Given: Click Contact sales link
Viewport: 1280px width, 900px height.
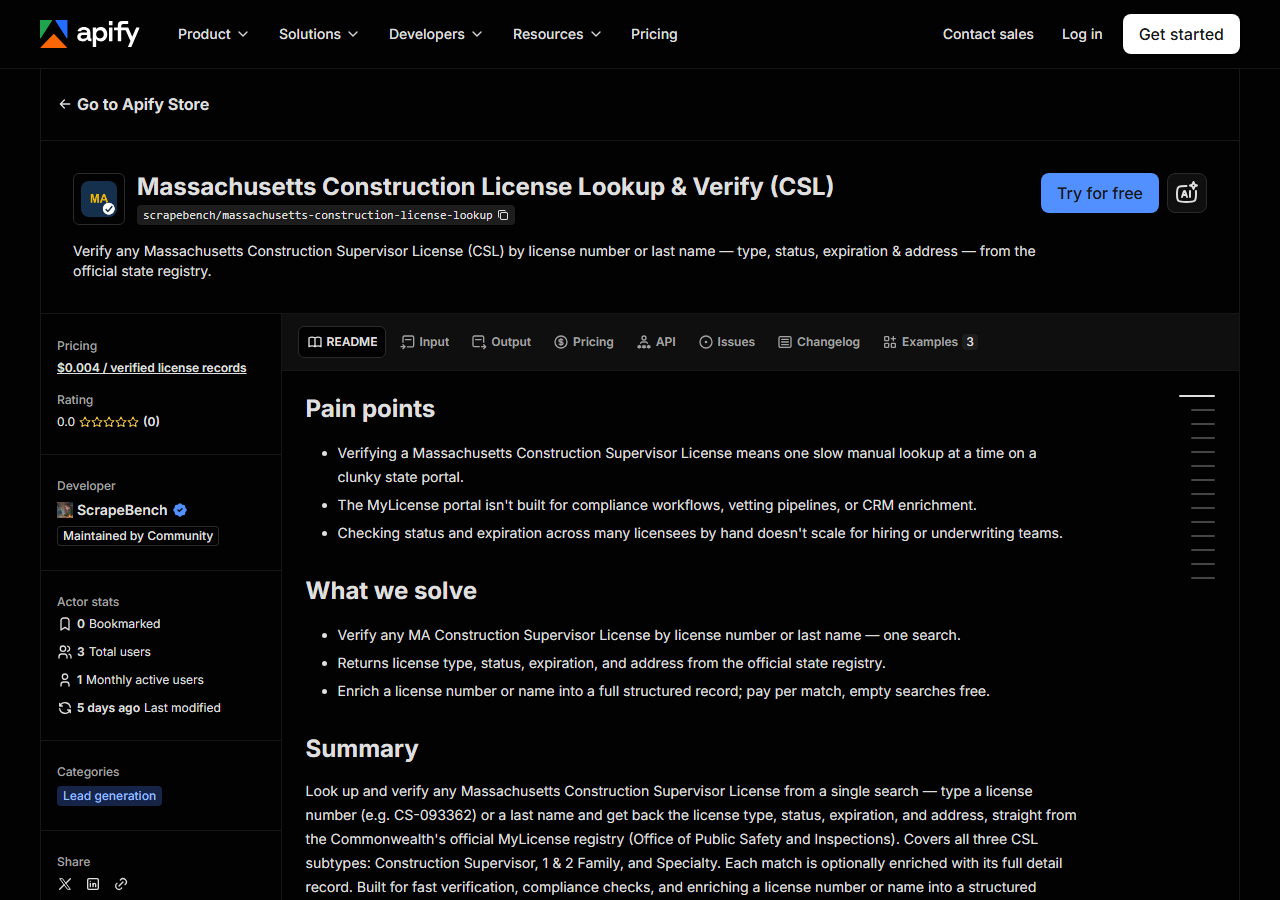Looking at the screenshot, I should 988,34.
